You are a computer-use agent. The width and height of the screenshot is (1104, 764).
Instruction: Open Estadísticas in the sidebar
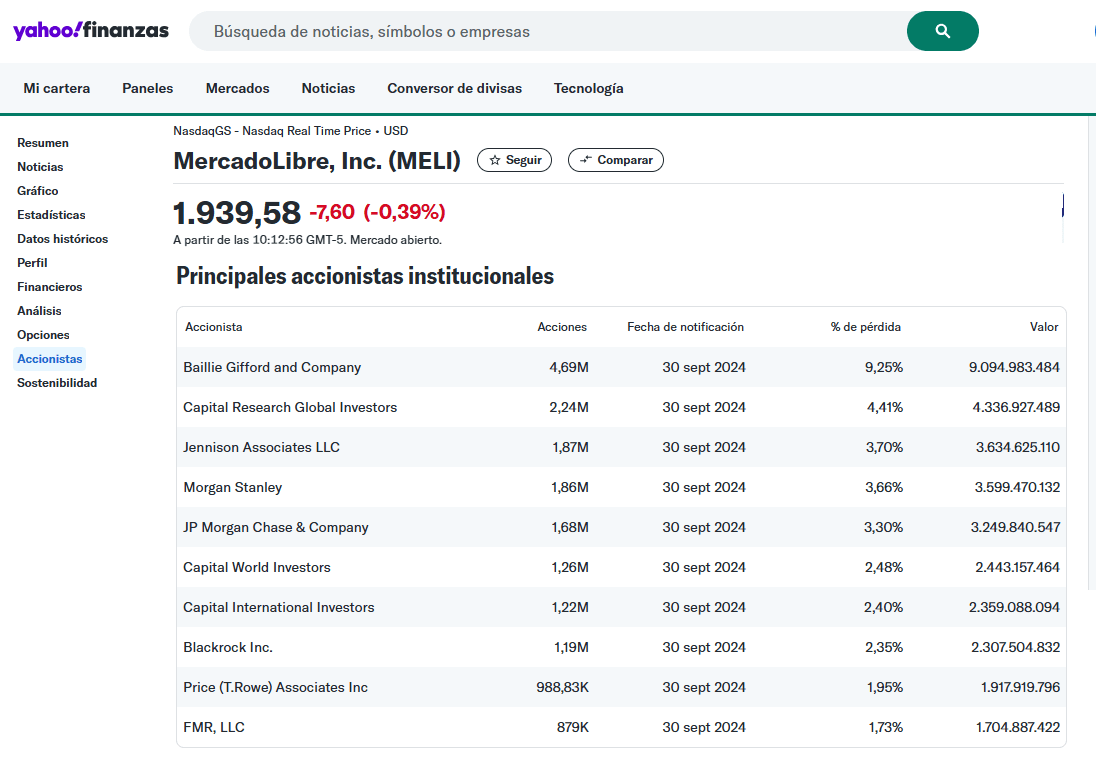(x=51, y=215)
